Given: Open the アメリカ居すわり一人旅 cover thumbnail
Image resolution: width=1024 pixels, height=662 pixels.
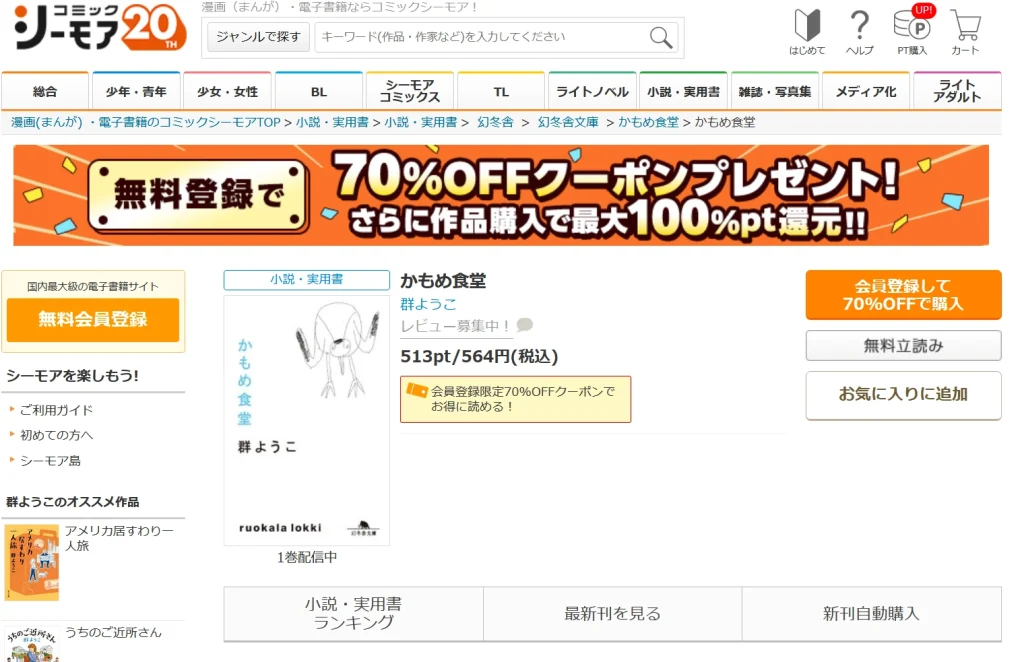Looking at the screenshot, I should [32, 562].
